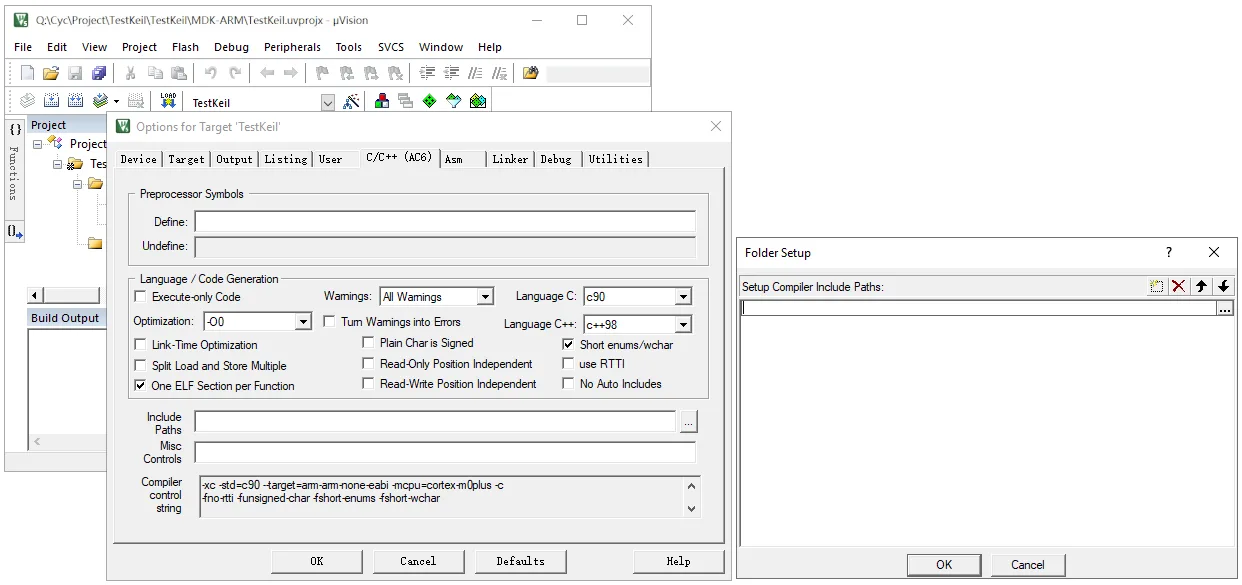The width and height of the screenshot is (1242, 585).
Task: Click the Move Down arrow in Folder Setup
Action: click(1223, 287)
